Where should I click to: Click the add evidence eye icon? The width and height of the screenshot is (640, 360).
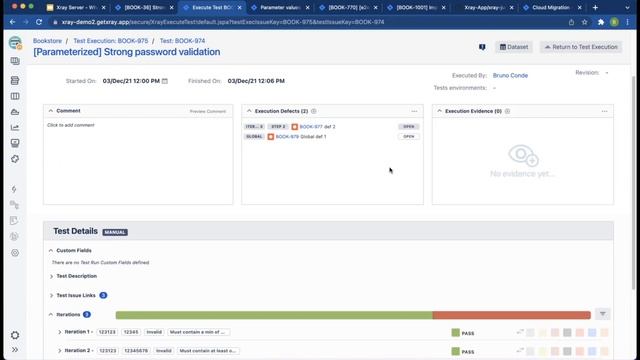coord(523,156)
